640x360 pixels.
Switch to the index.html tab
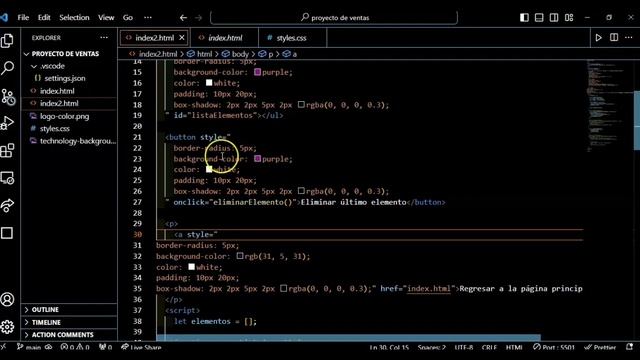click(224, 38)
